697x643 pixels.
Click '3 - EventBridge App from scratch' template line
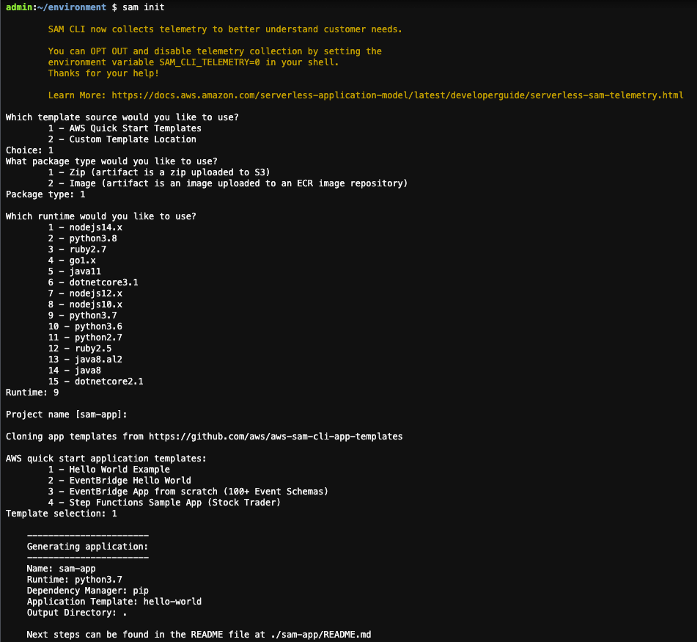pos(188,491)
